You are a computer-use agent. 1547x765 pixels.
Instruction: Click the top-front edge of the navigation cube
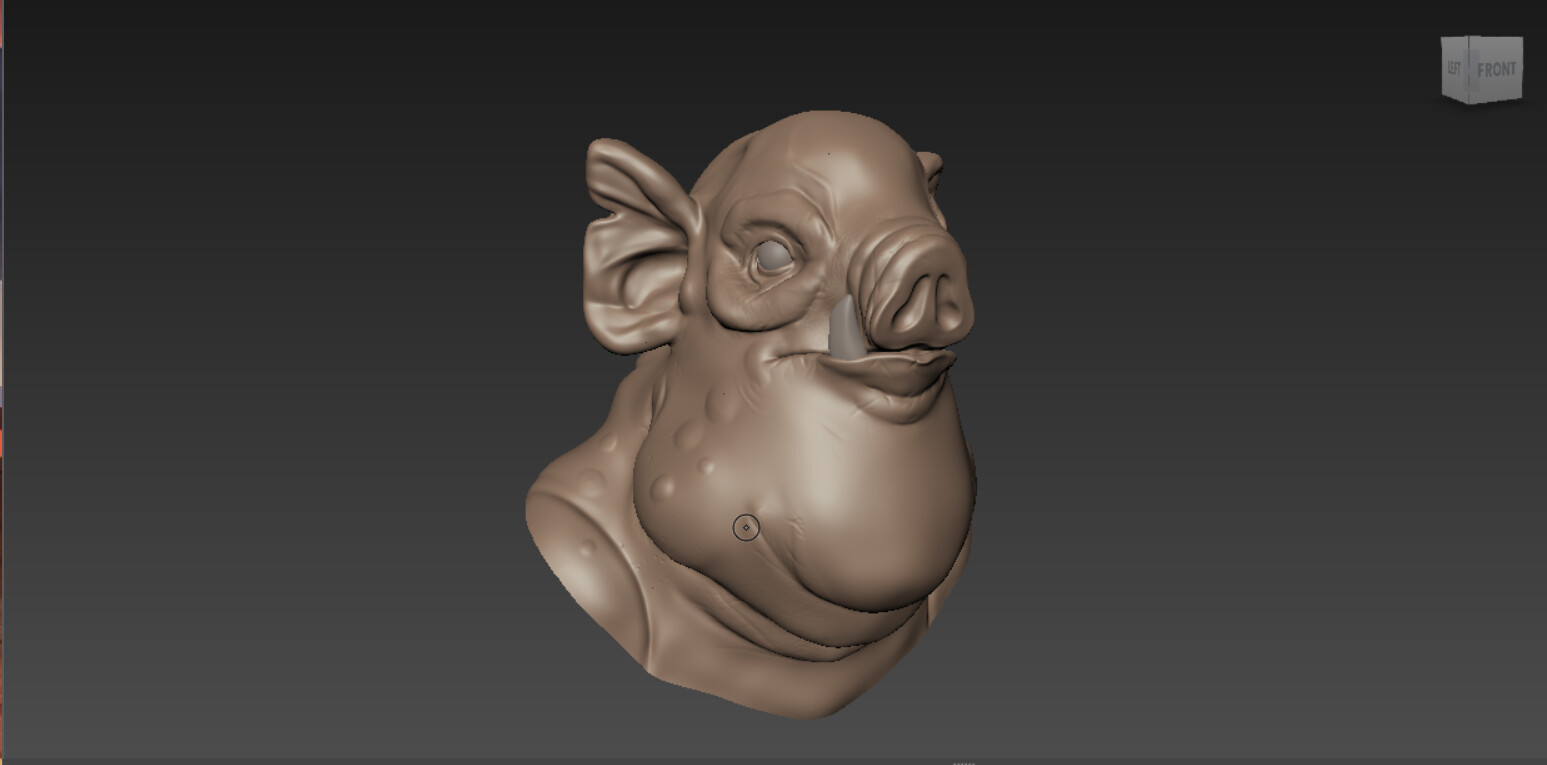tap(1497, 38)
